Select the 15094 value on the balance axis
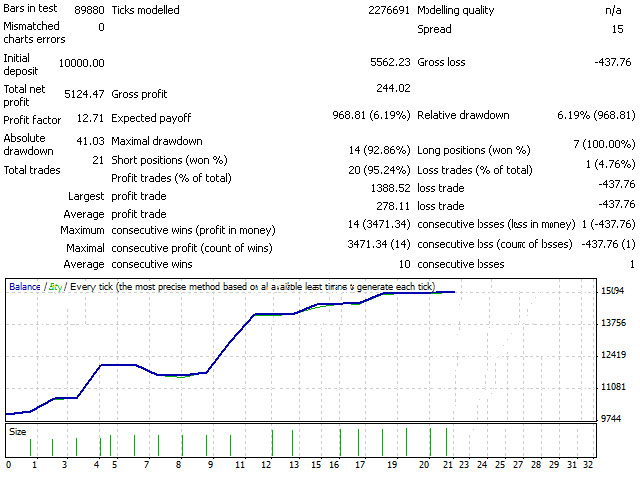This screenshot has width=640, height=480. coord(613,291)
